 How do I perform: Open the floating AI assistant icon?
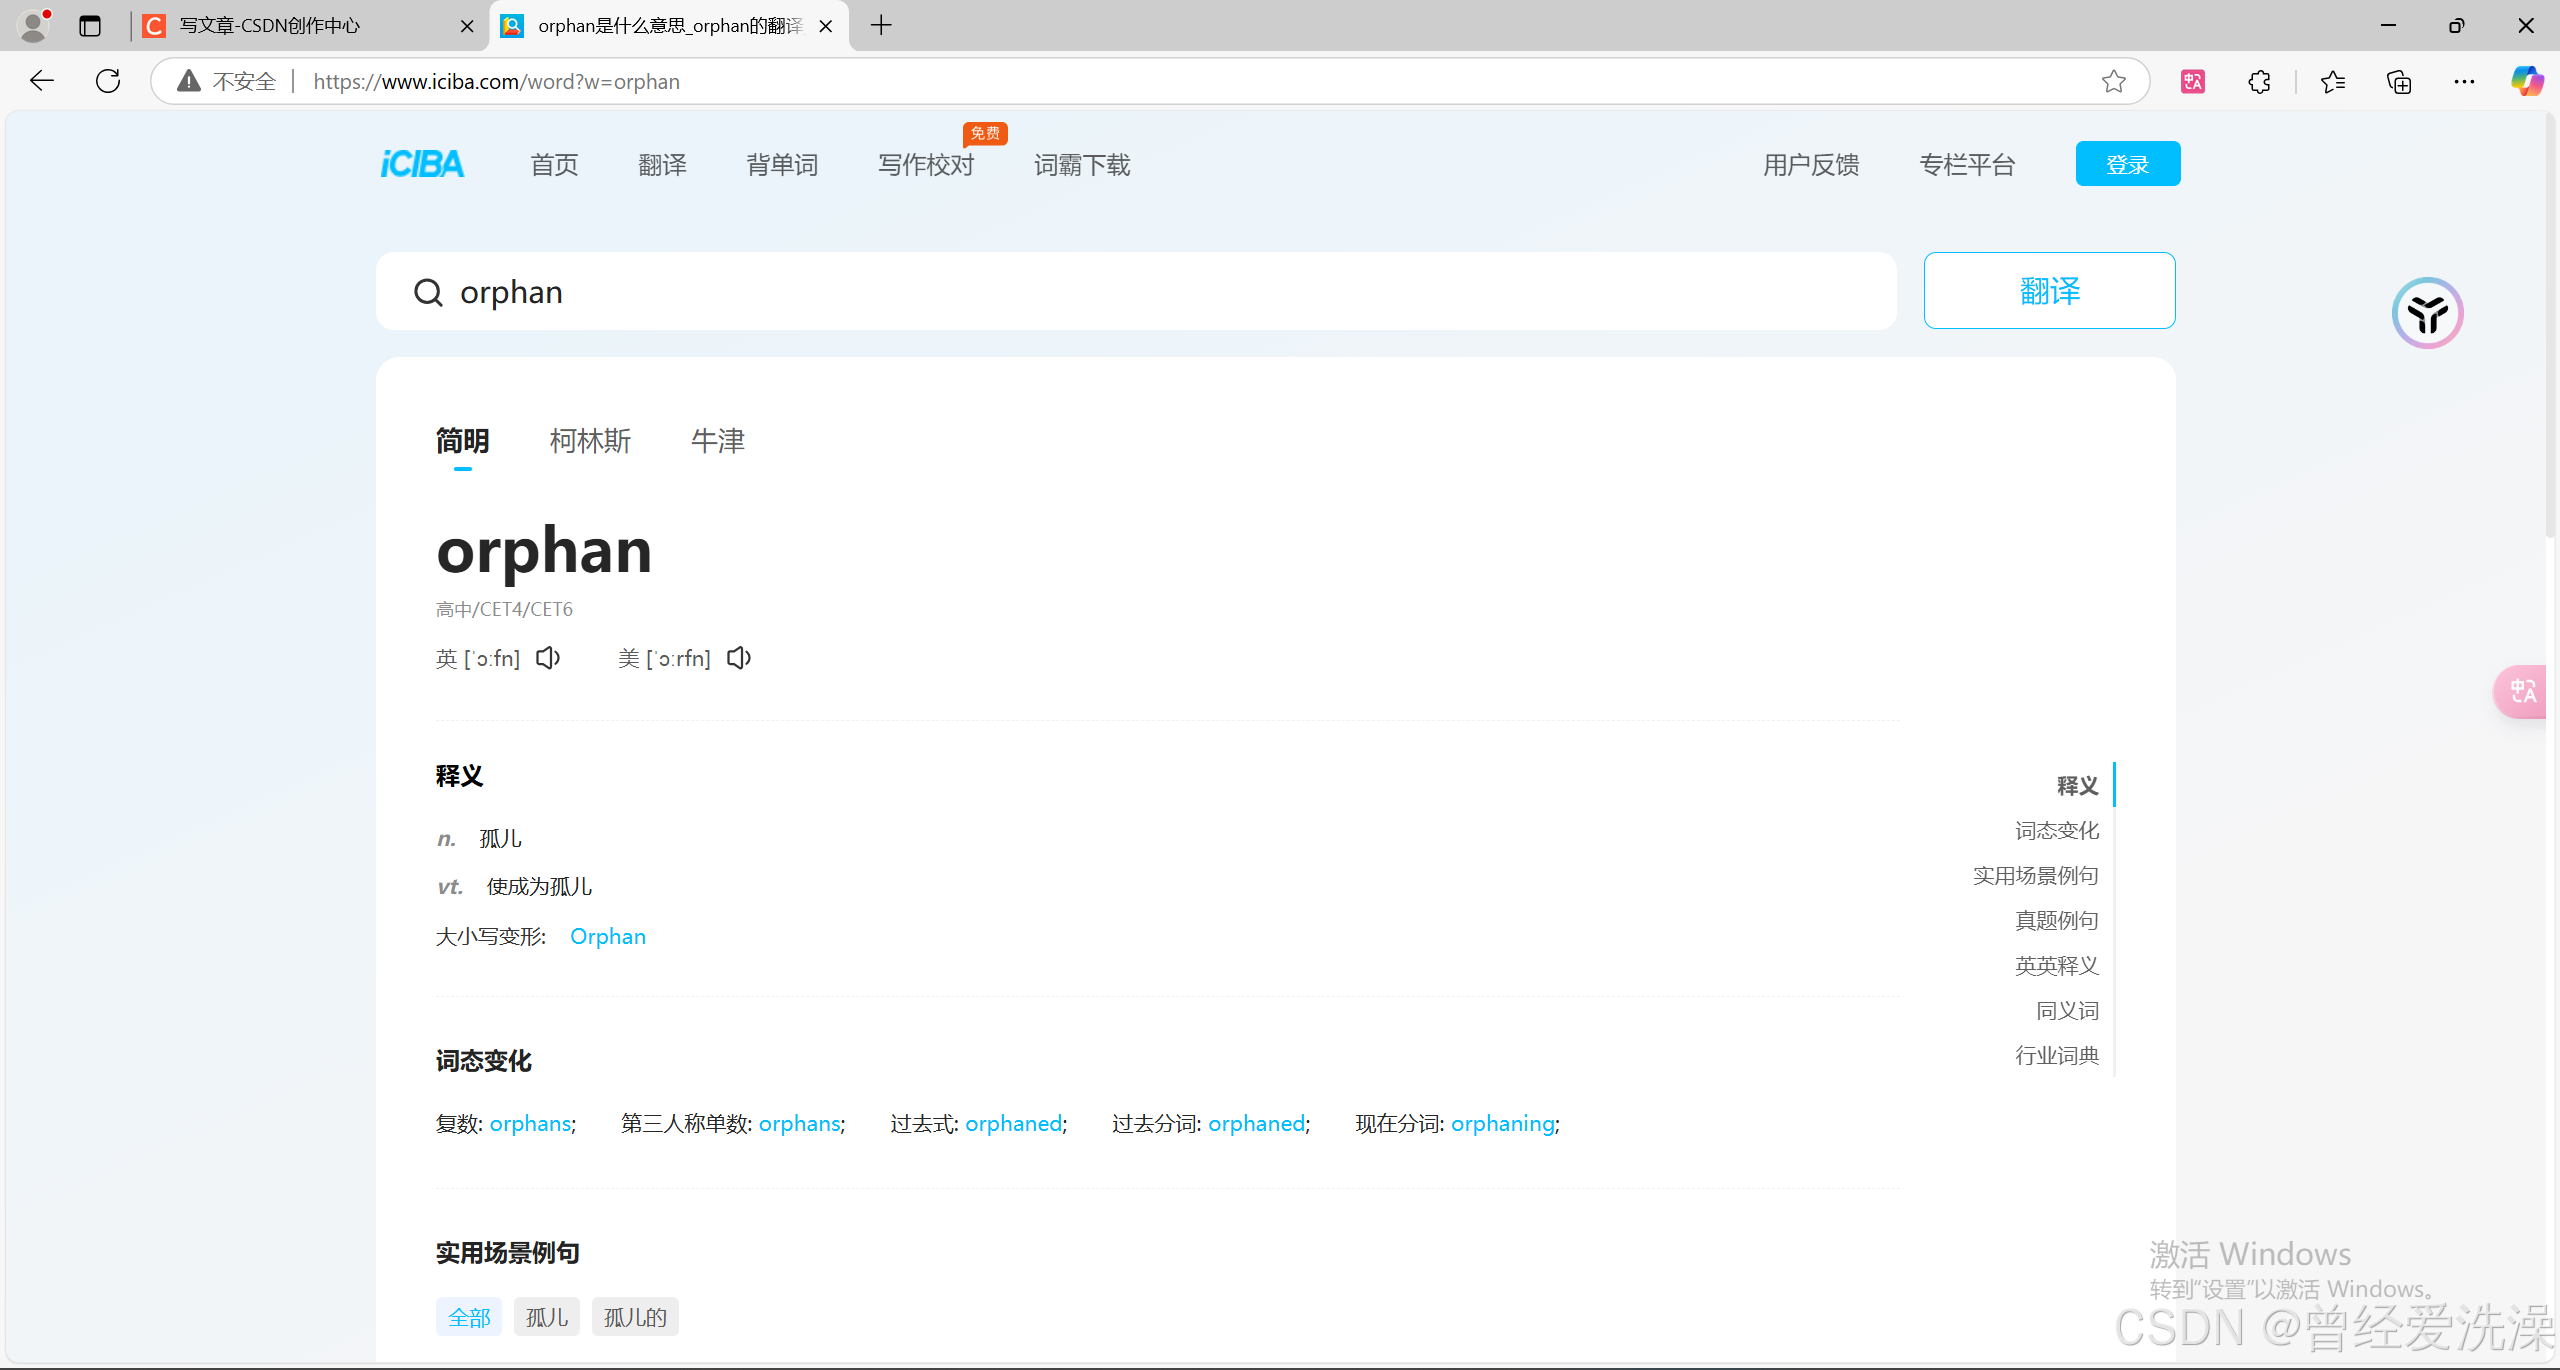[2427, 313]
